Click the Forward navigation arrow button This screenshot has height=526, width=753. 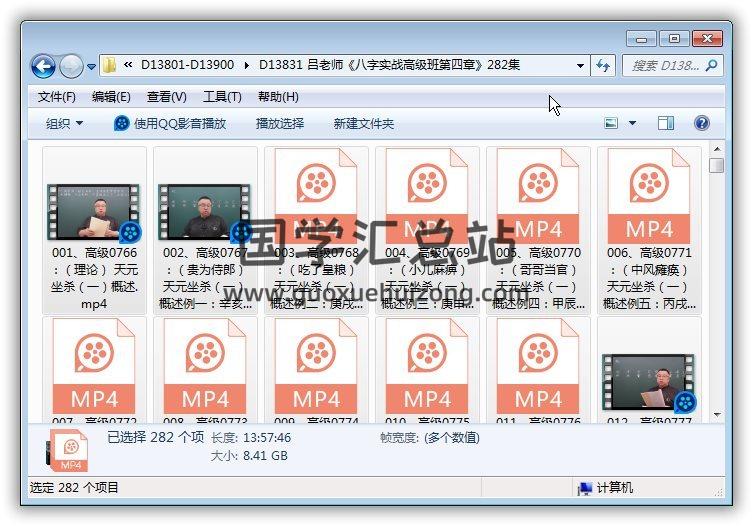(x=71, y=66)
